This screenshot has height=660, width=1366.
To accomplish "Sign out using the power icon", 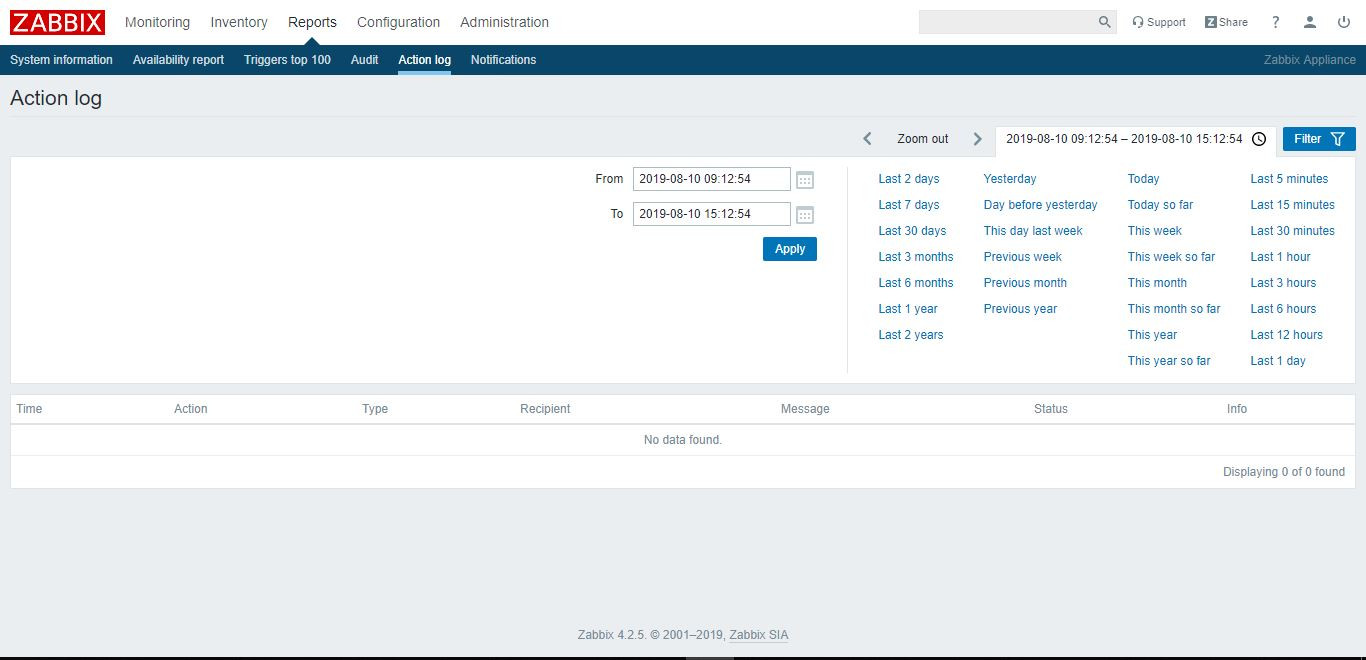I will coord(1344,21).
